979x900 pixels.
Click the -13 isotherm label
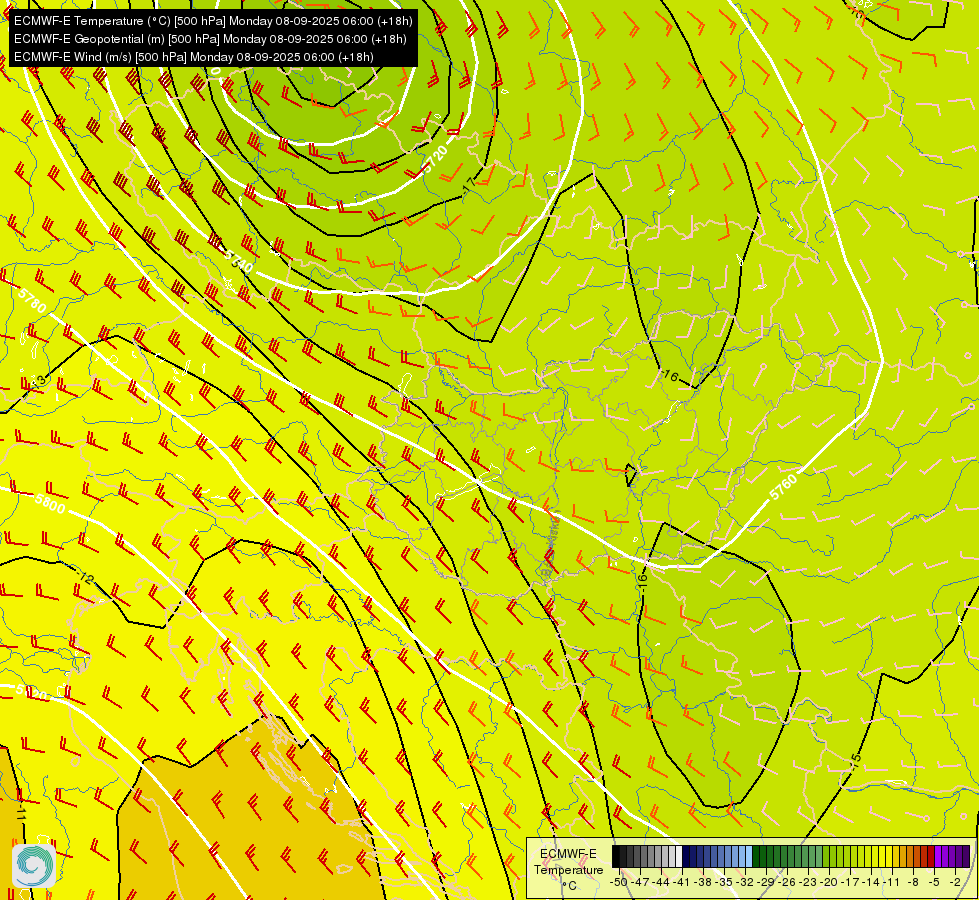pyautogui.click(x=37, y=380)
